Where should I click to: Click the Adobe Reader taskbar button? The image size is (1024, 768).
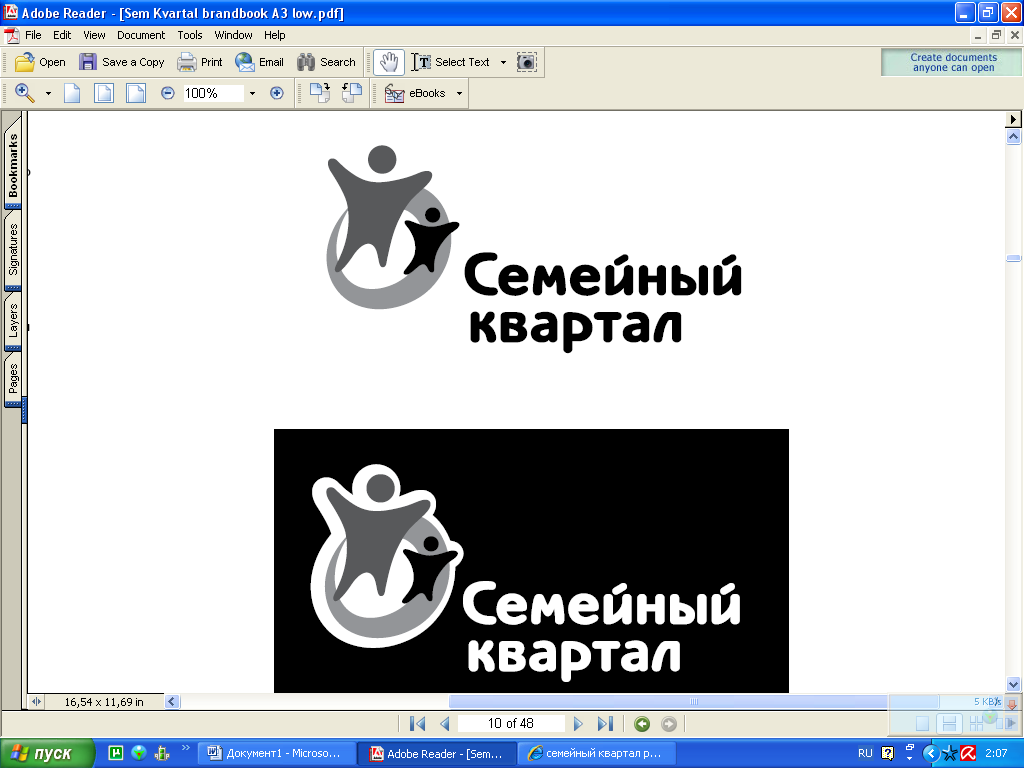click(x=436, y=754)
